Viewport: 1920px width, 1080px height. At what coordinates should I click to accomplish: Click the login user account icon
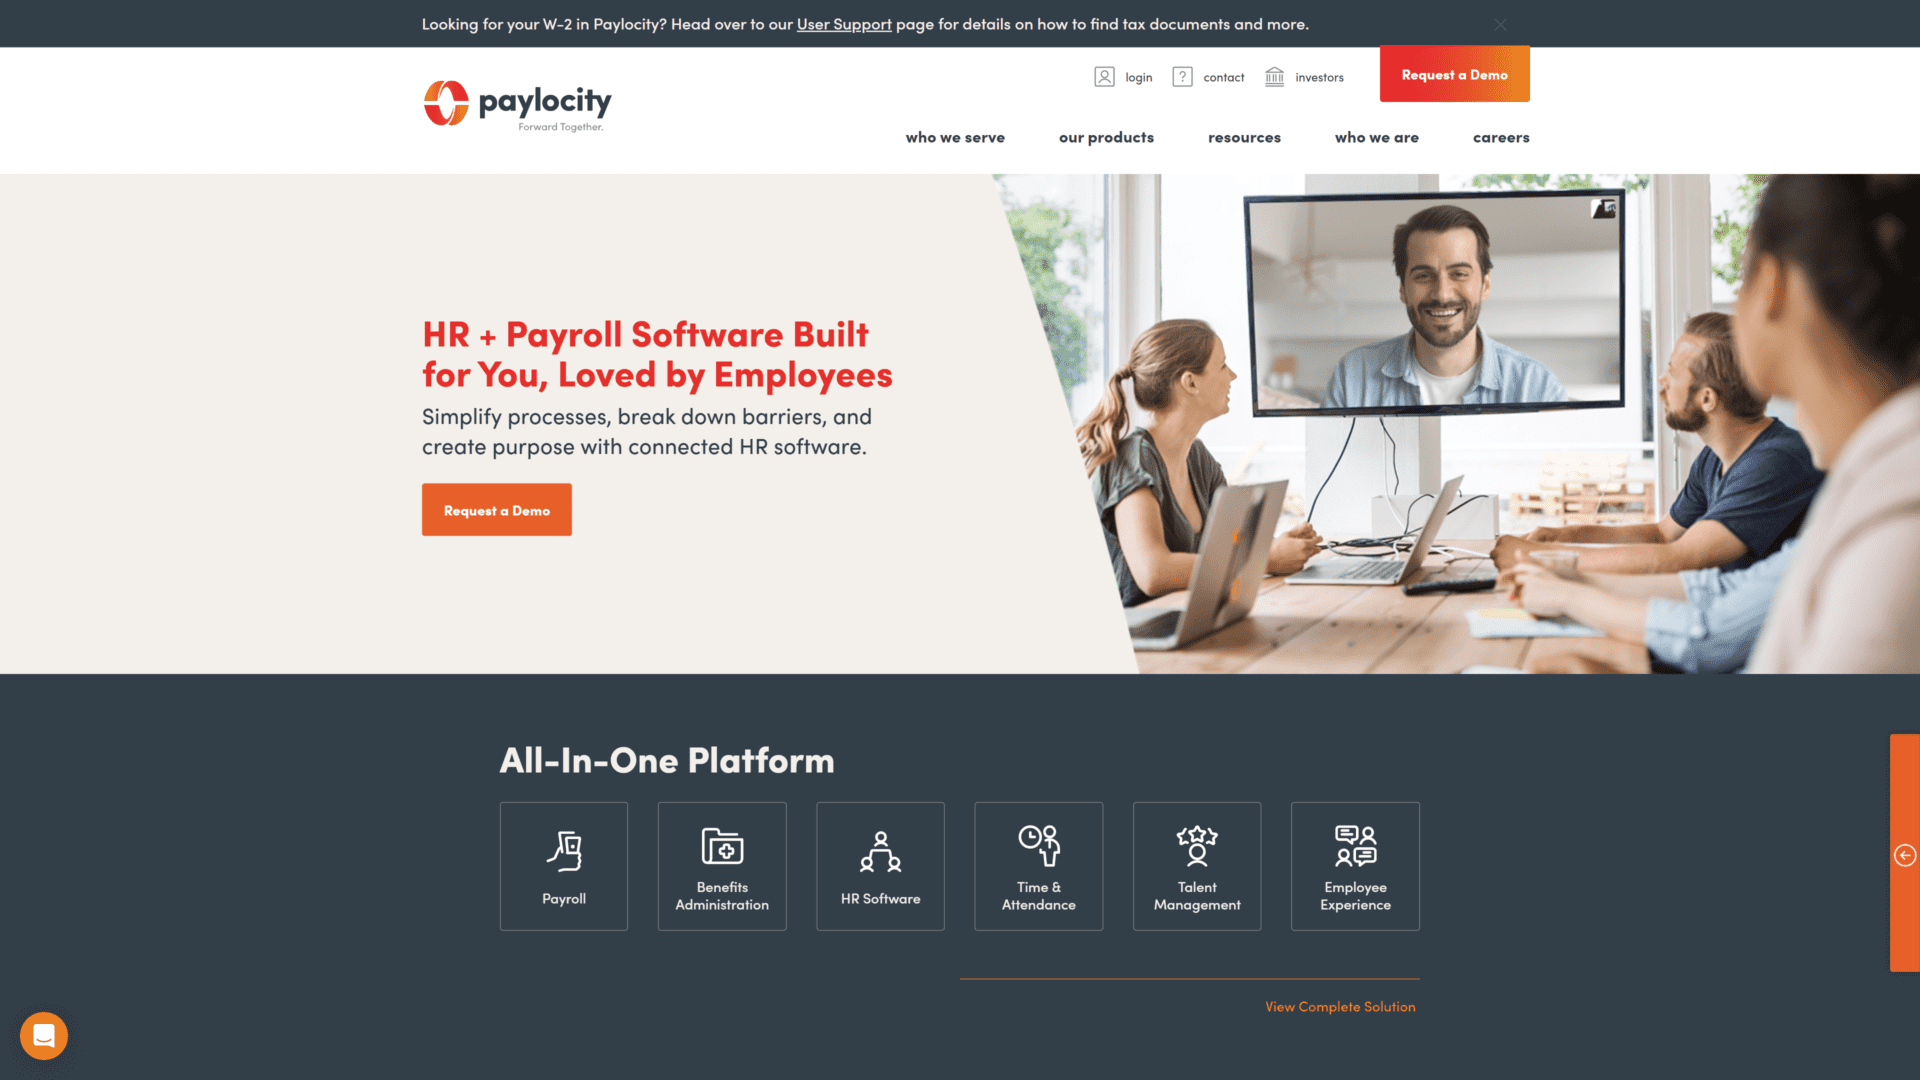pos(1104,75)
